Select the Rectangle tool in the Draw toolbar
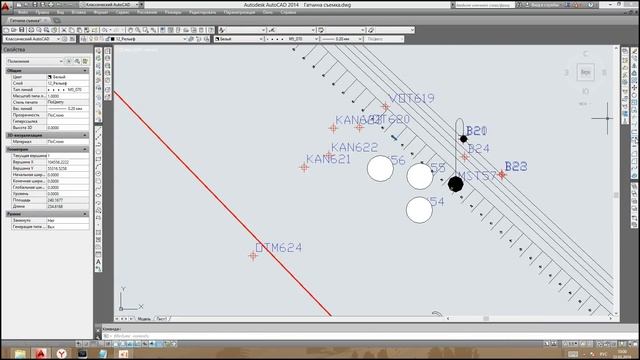 click(x=98, y=160)
